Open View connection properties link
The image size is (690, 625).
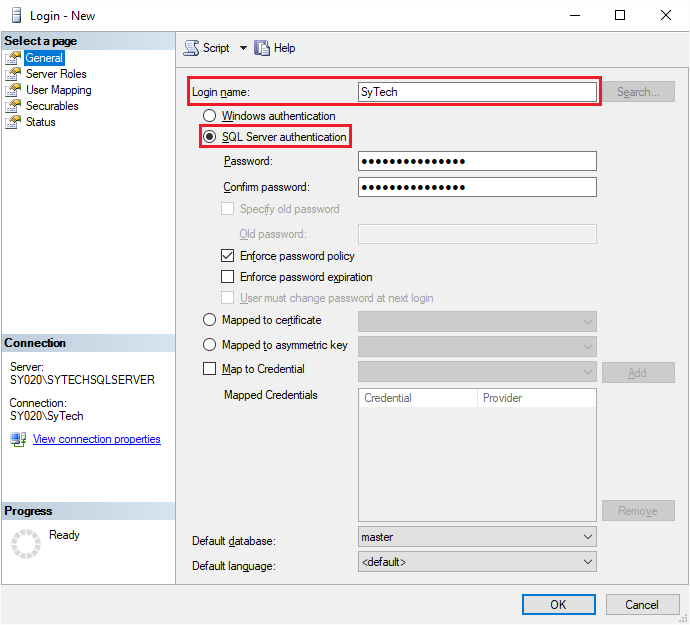[97, 439]
